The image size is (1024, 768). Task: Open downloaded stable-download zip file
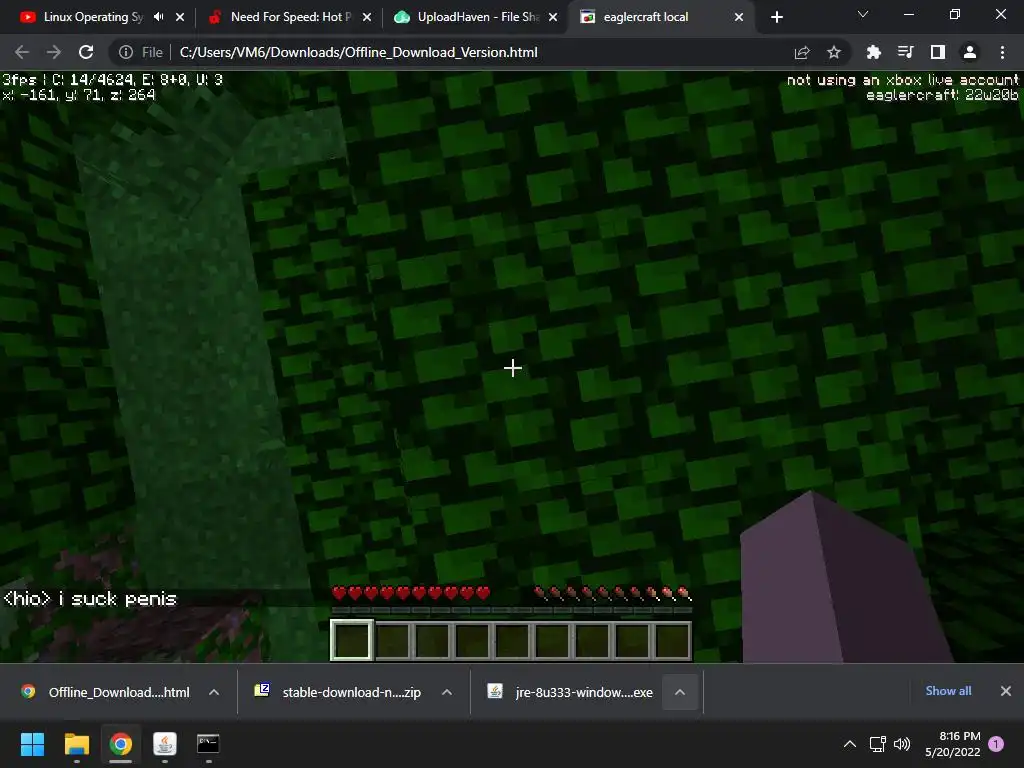point(339,692)
